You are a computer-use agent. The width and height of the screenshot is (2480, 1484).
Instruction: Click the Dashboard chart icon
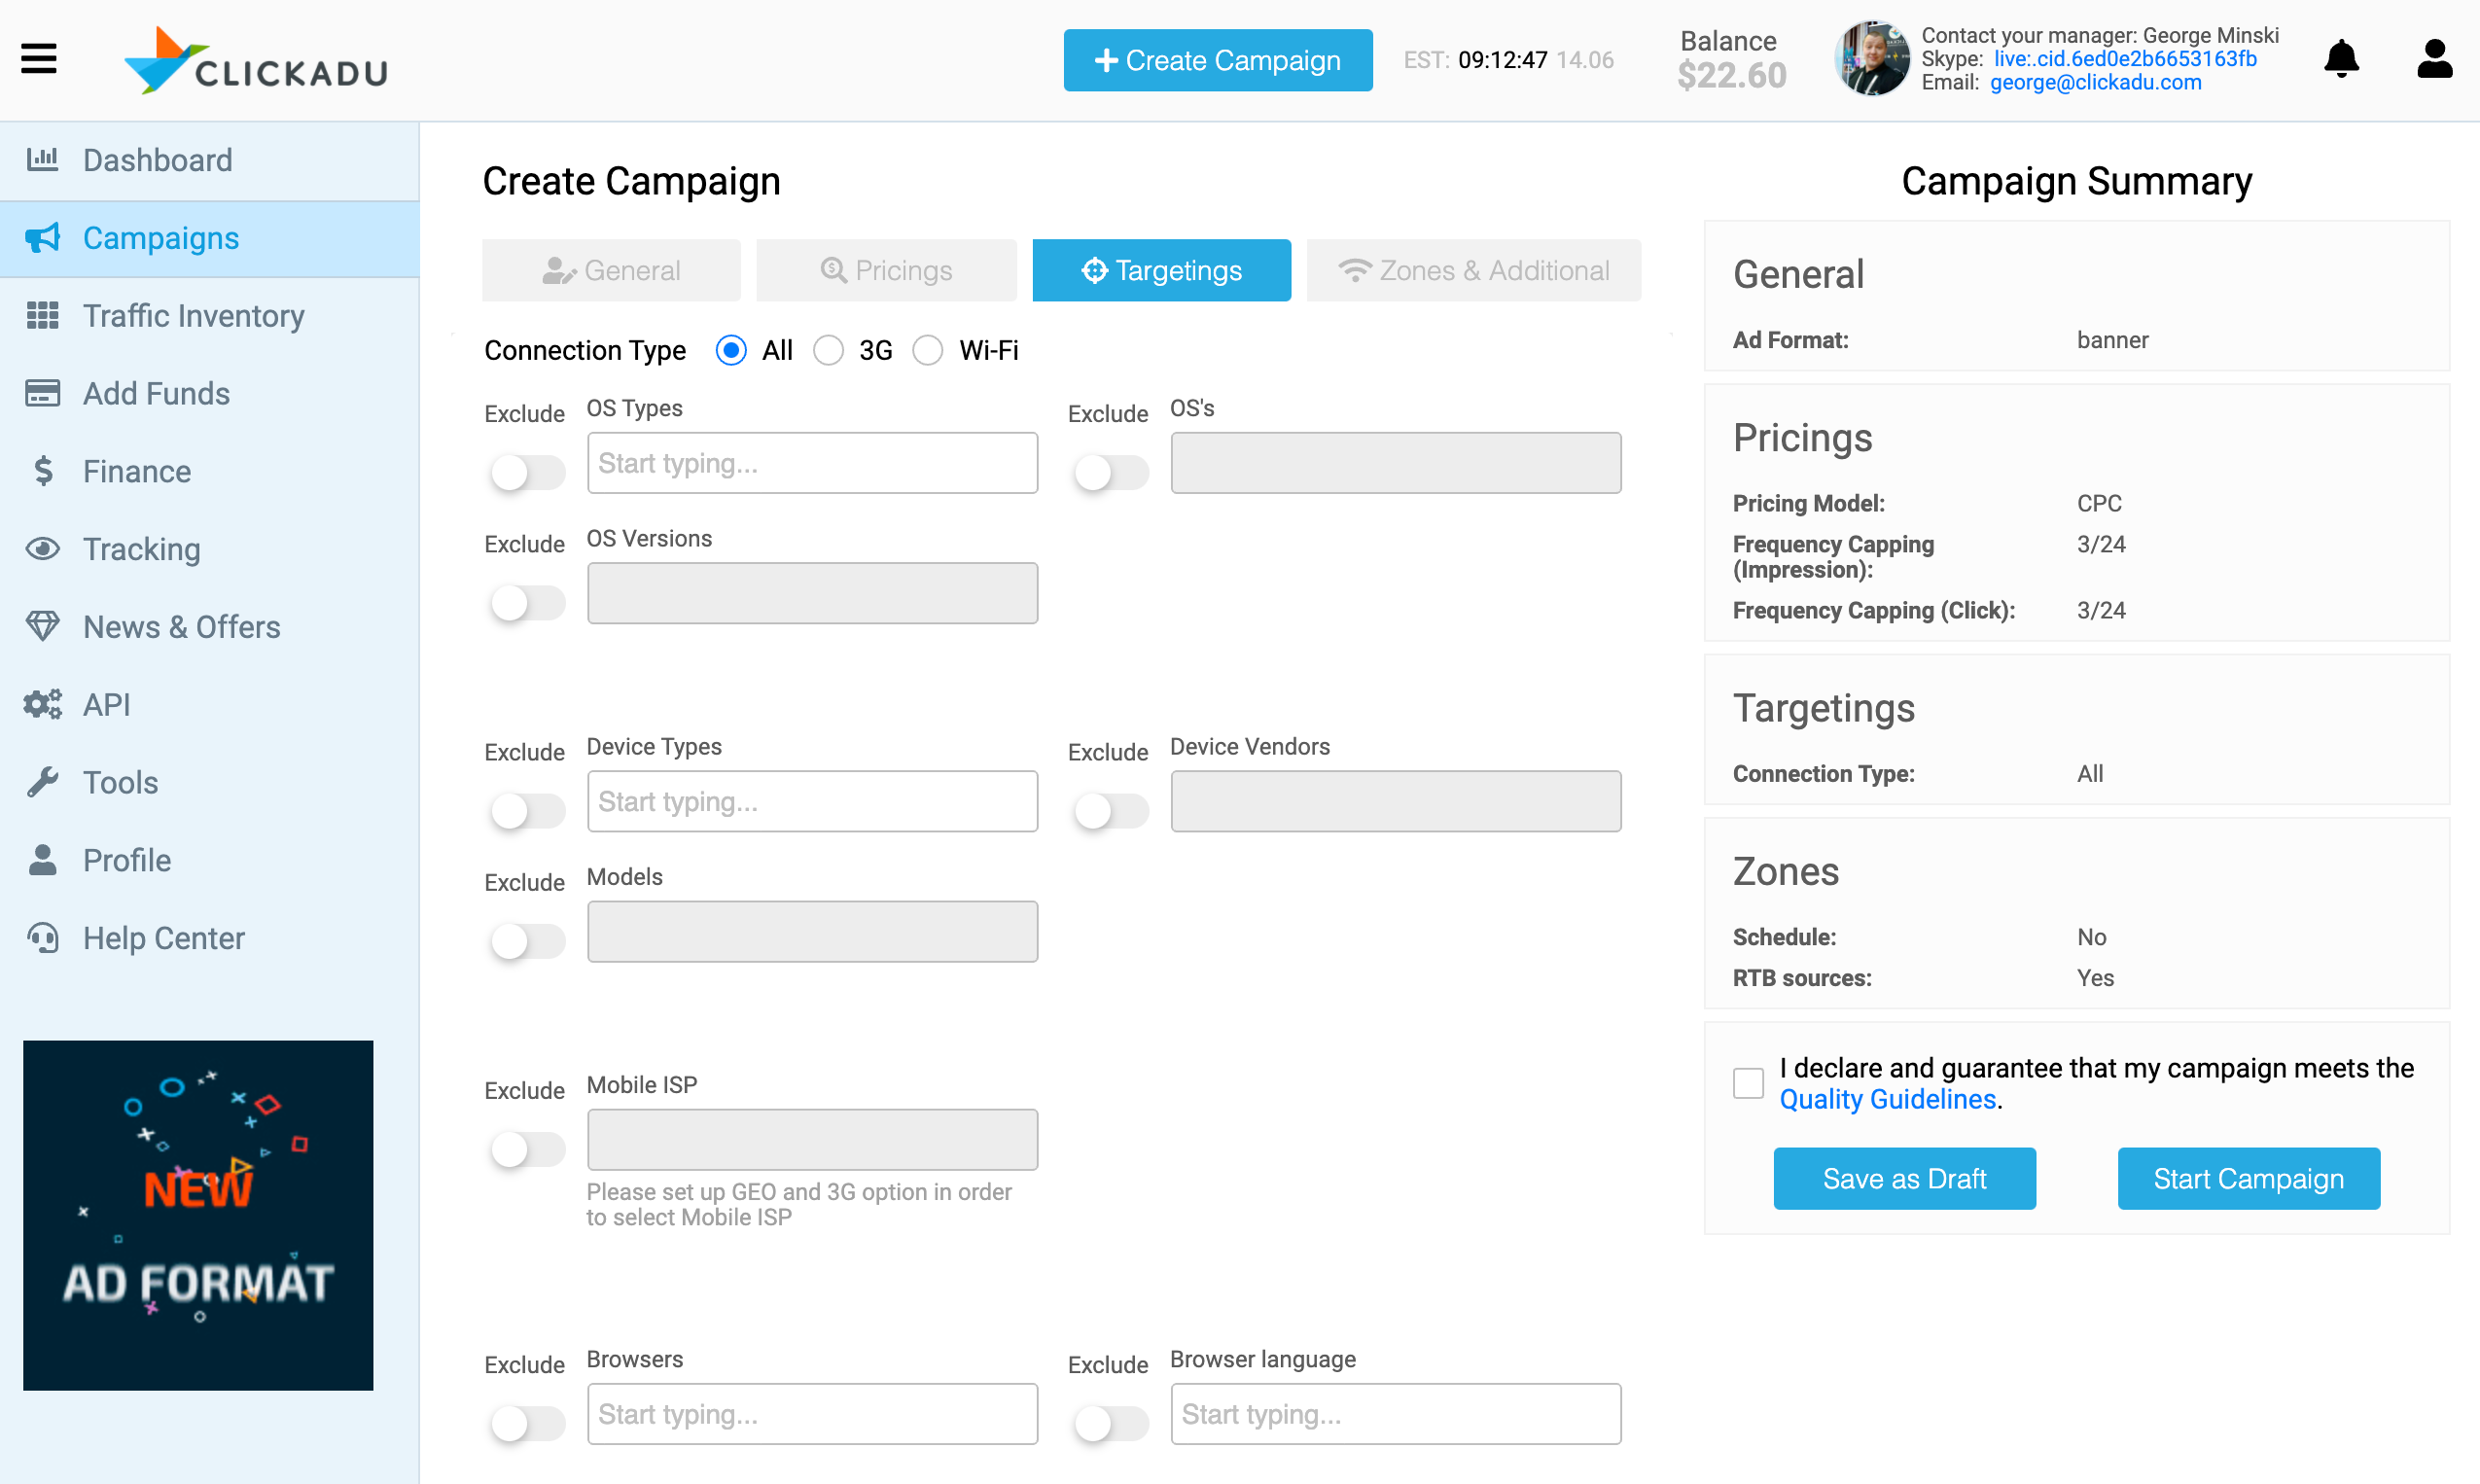click(x=42, y=159)
